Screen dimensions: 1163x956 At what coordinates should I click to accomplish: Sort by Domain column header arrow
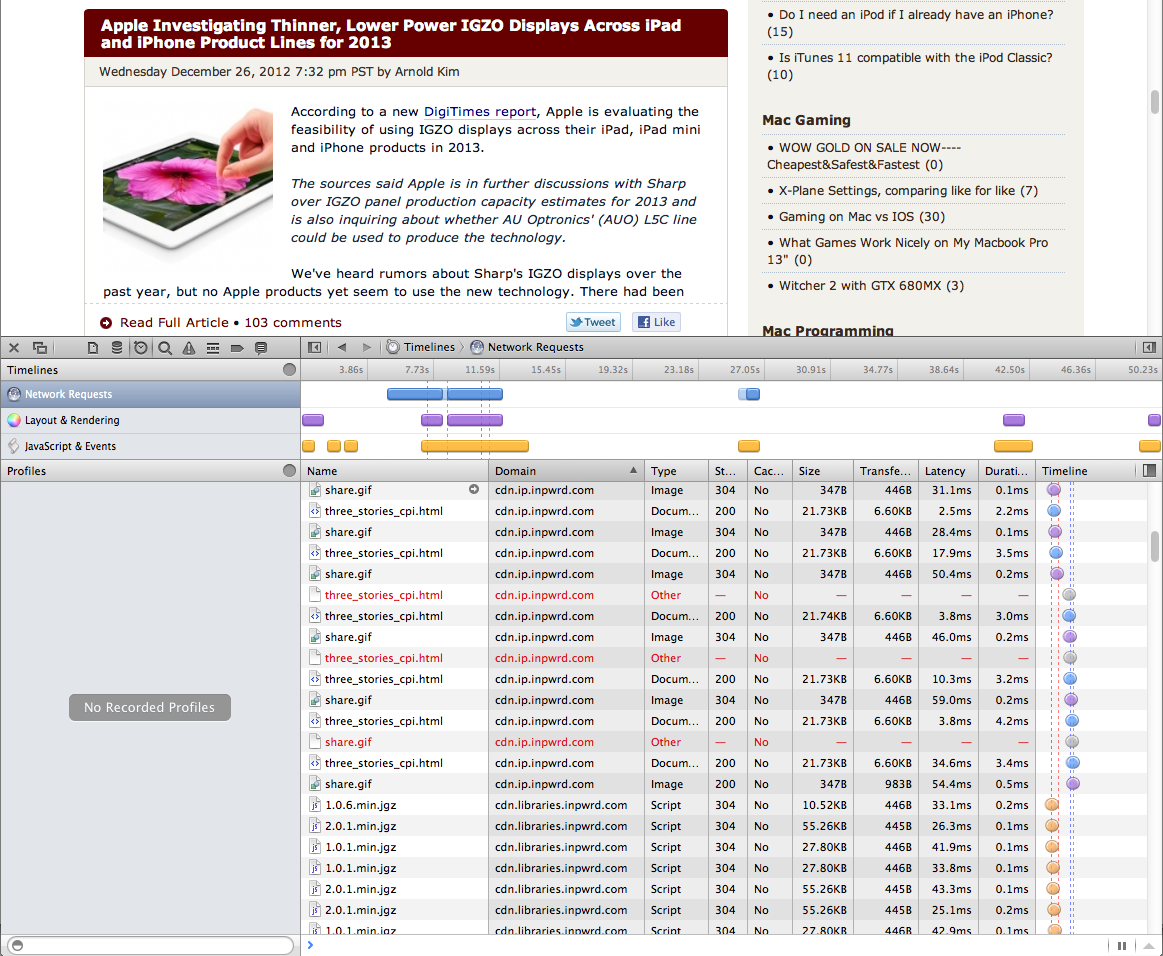pos(633,470)
